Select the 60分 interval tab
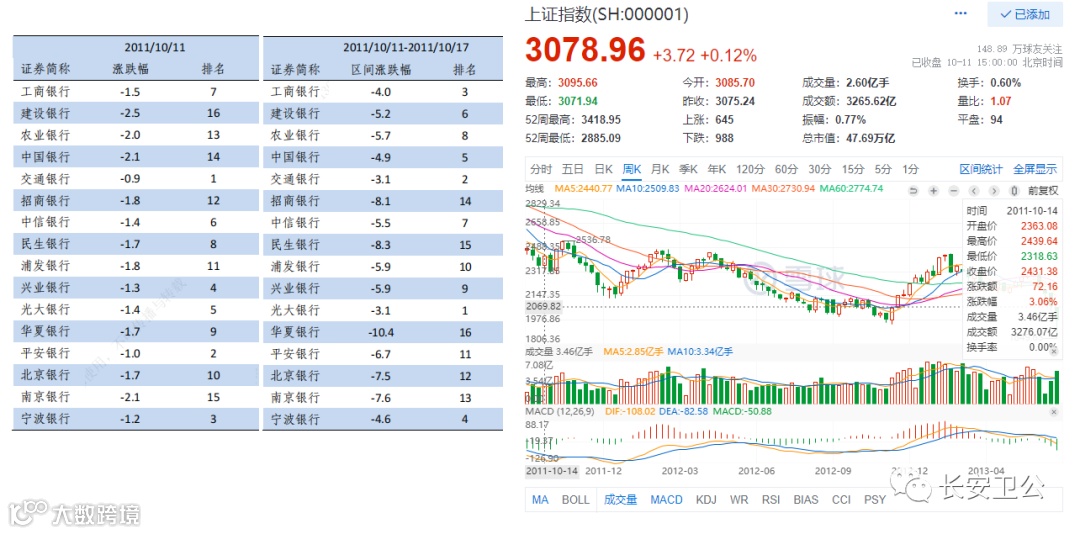The width and height of the screenshot is (1080, 534). [786, 169]
